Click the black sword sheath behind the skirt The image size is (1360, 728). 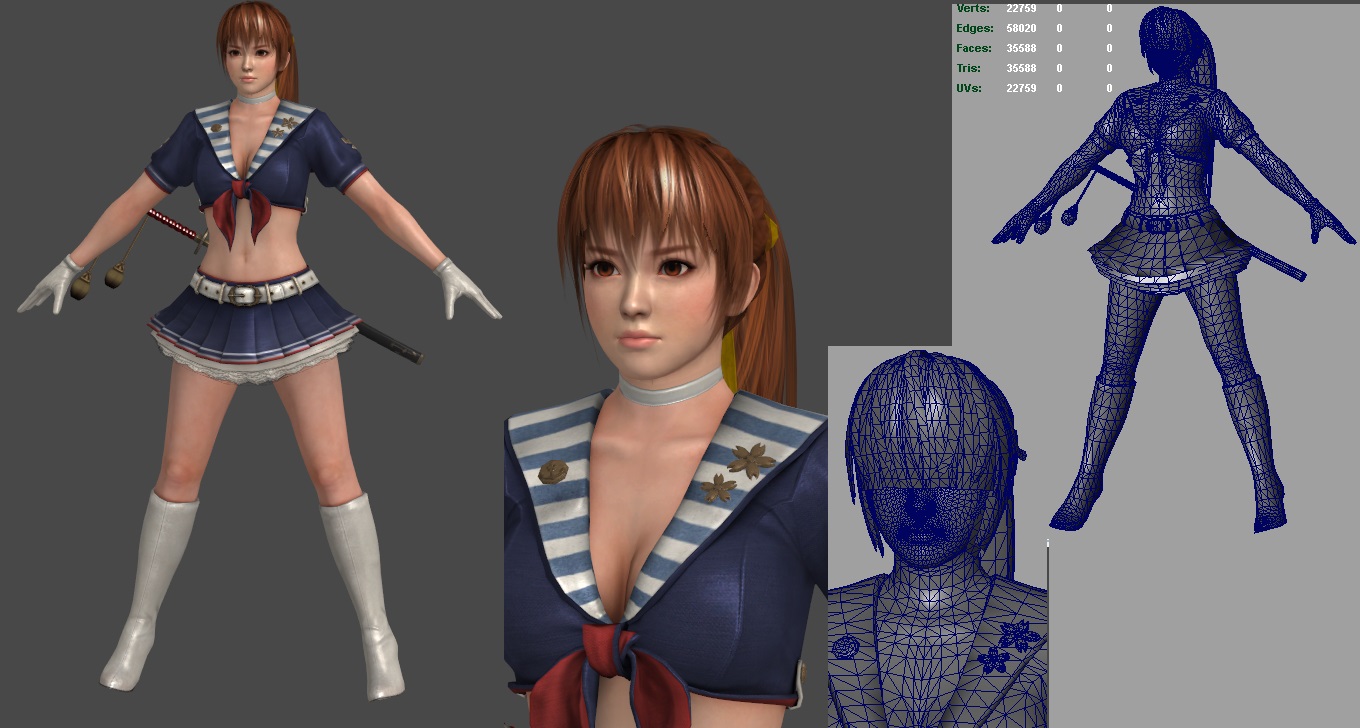tap(389, 342)
